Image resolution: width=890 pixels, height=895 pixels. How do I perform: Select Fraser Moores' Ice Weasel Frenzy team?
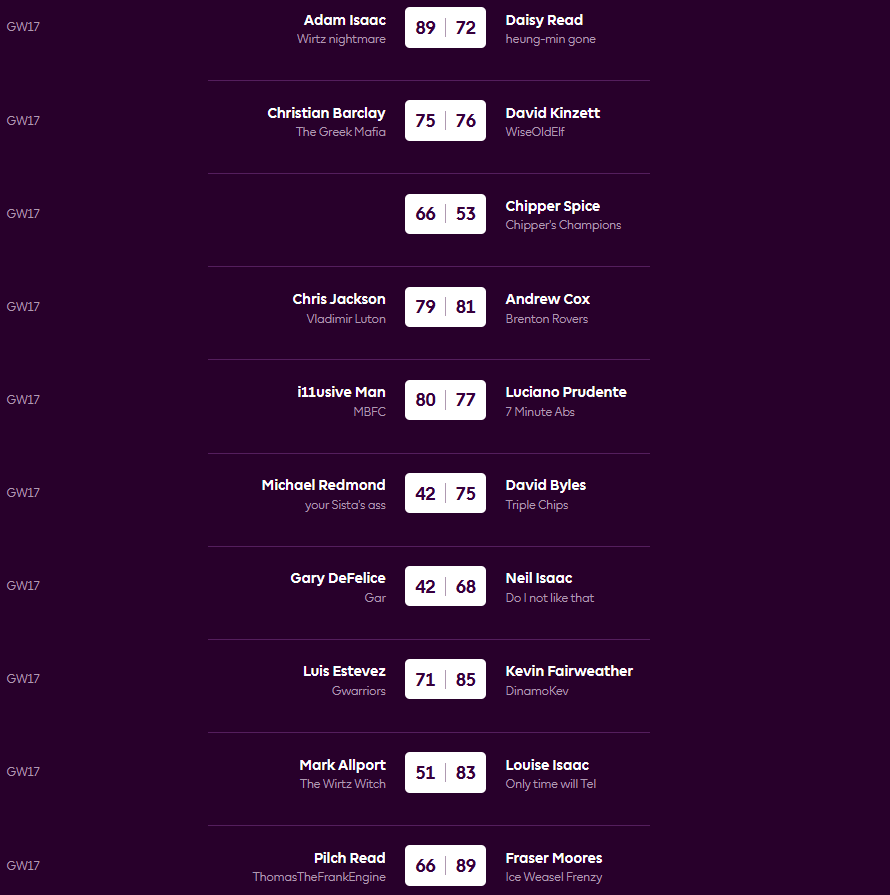553,877
